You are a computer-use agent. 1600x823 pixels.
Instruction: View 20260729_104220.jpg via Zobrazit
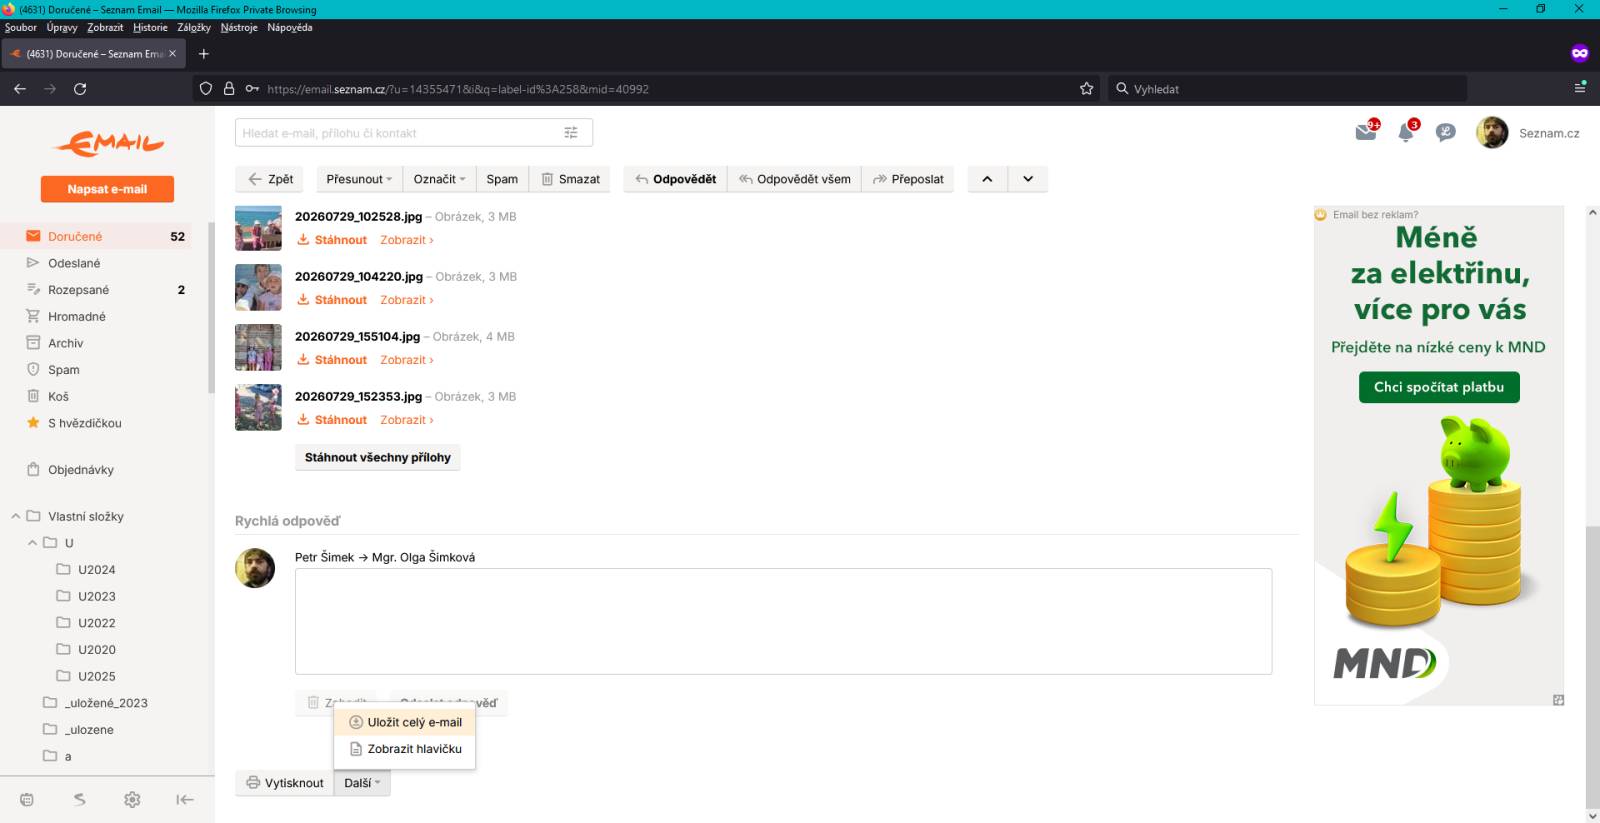coord(406,300)
